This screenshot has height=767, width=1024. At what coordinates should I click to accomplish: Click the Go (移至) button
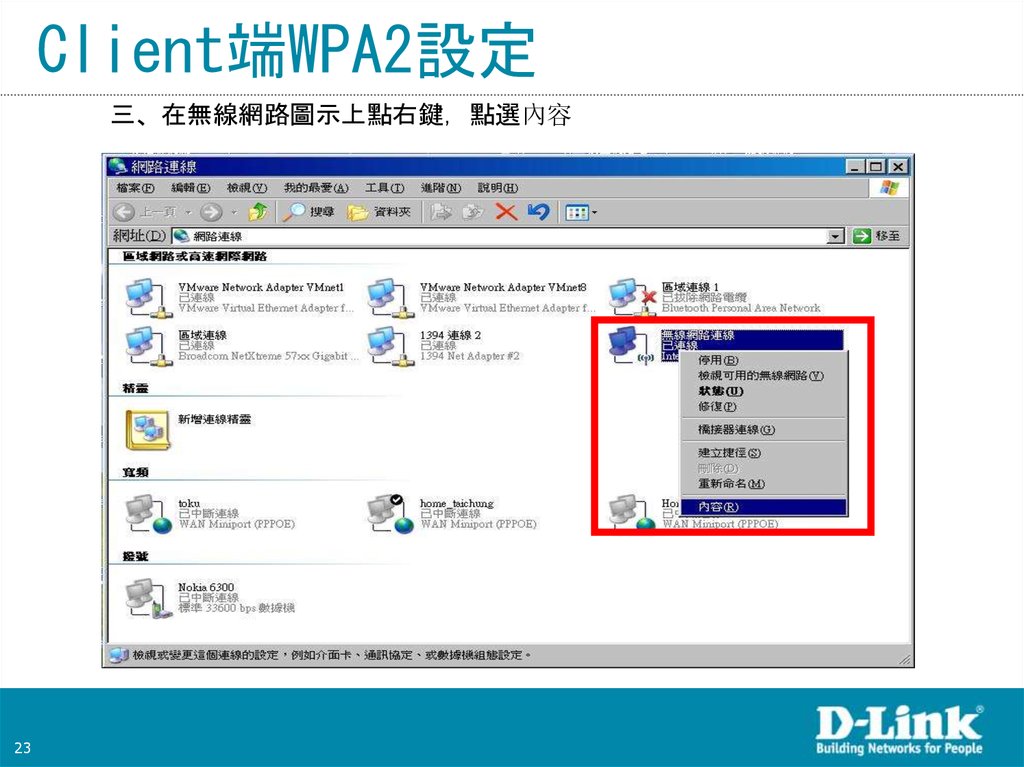[x=876, y=236]
